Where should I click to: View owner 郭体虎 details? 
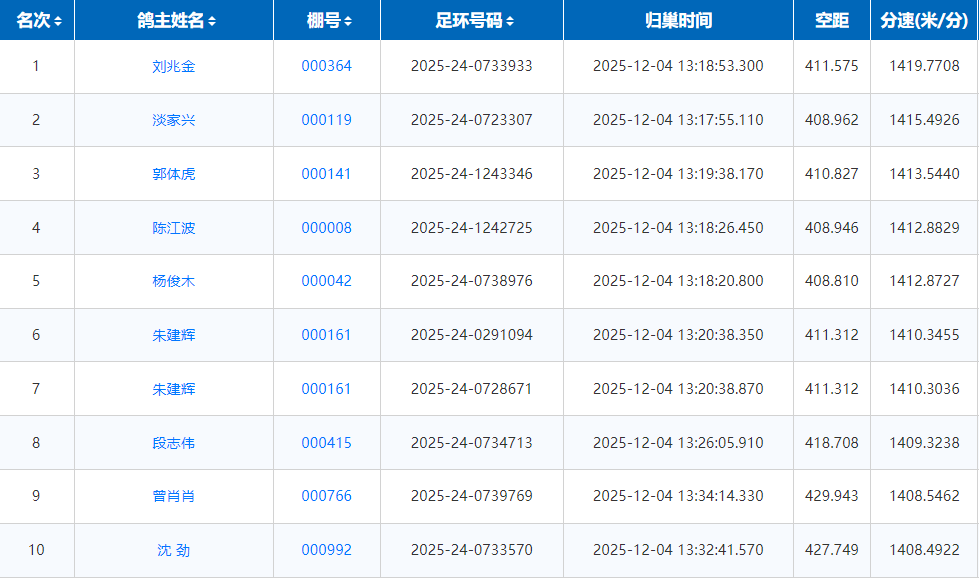[x=174, y=174]
